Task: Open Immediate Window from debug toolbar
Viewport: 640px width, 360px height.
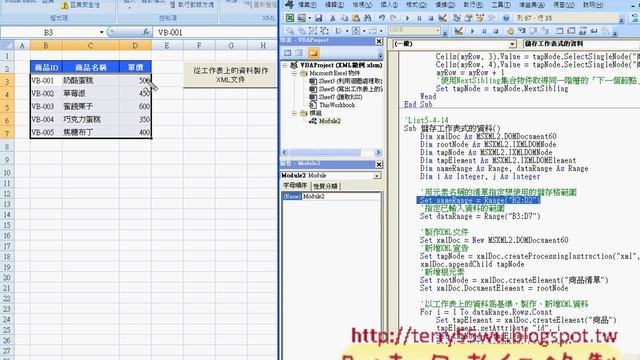Action: coord(571,31)
